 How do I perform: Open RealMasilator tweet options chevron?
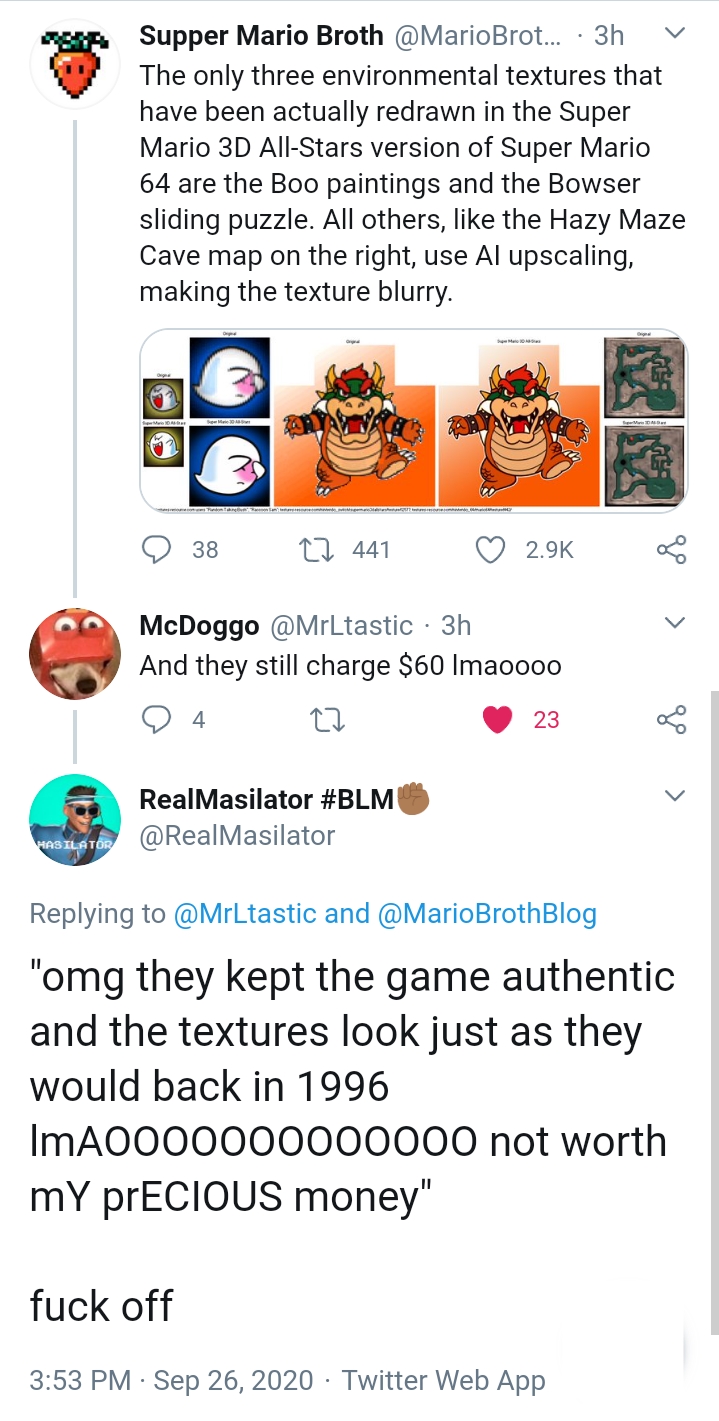tap(675, 796)
